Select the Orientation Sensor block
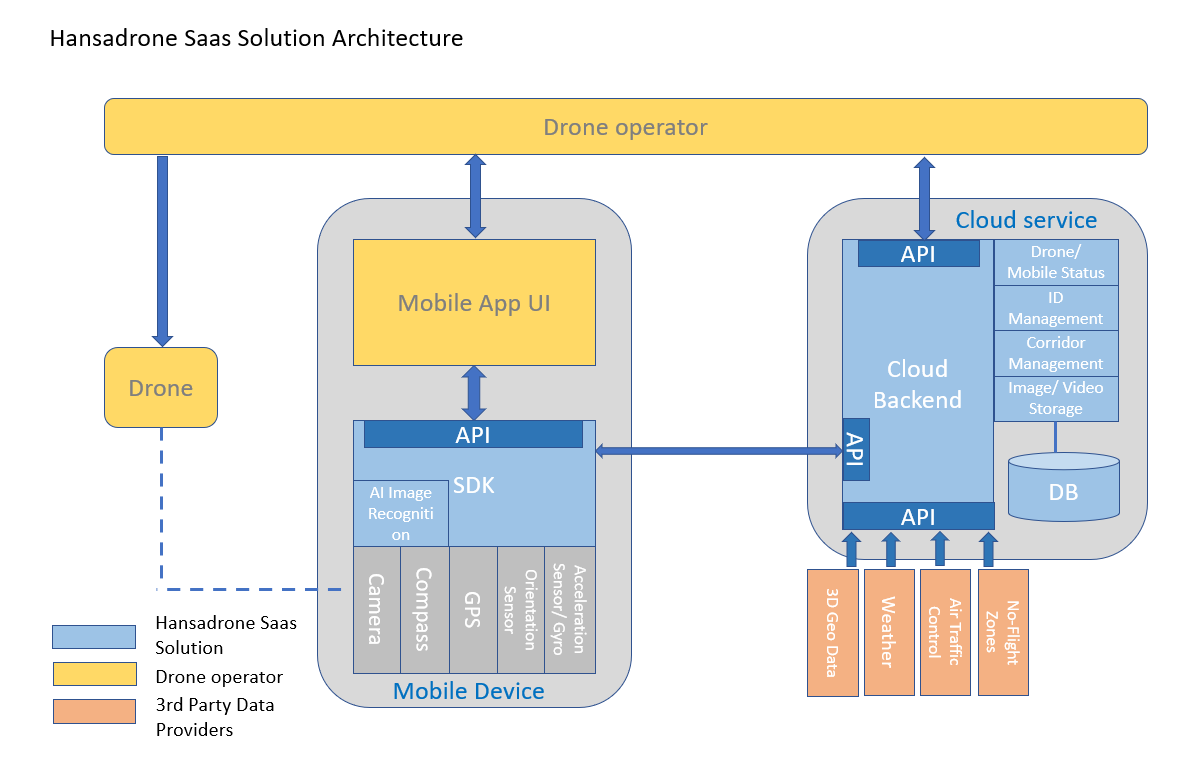 [x=521, y=610]
